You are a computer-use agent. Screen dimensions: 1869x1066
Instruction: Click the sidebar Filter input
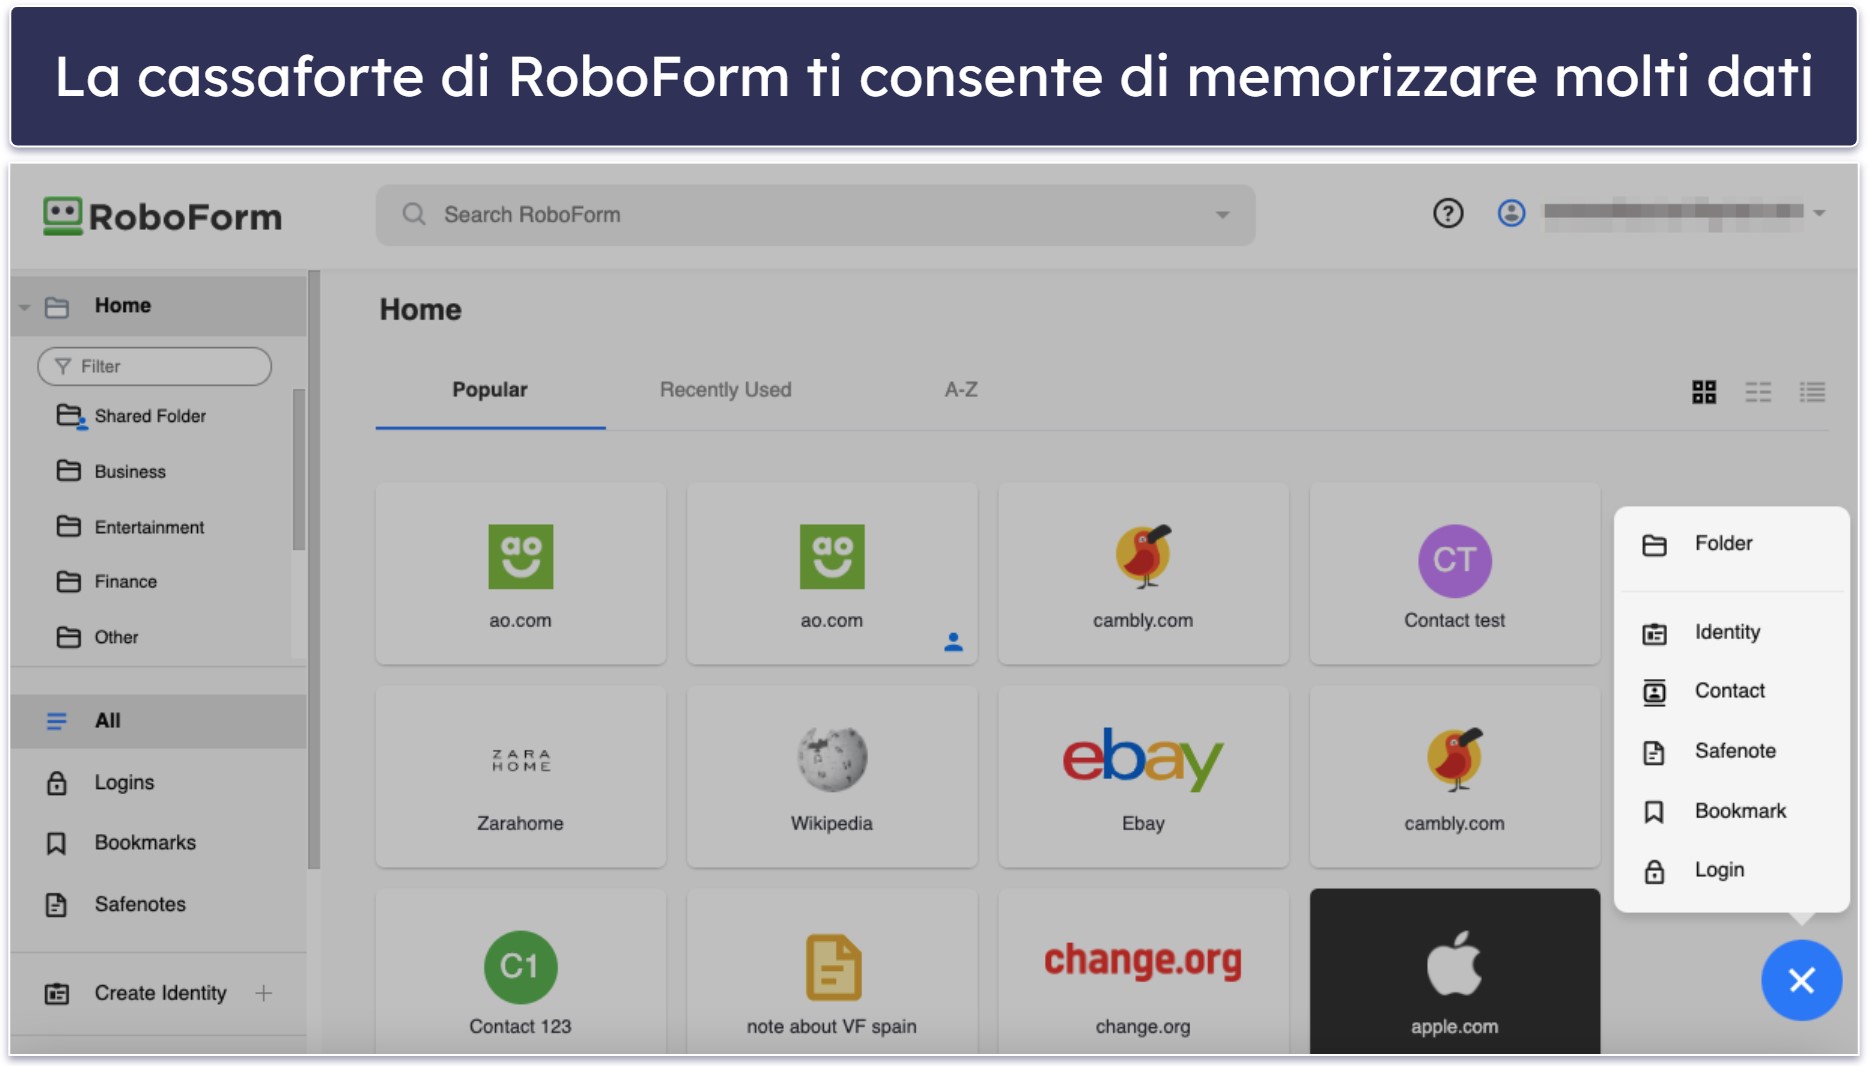click(154, 366)
